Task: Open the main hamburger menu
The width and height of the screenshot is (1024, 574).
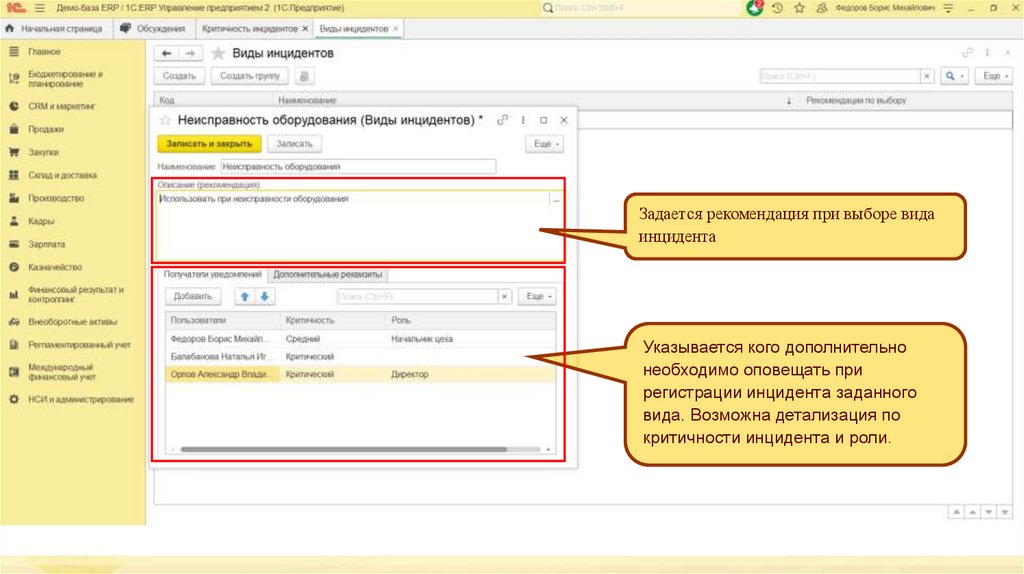Action: point(40,8)
